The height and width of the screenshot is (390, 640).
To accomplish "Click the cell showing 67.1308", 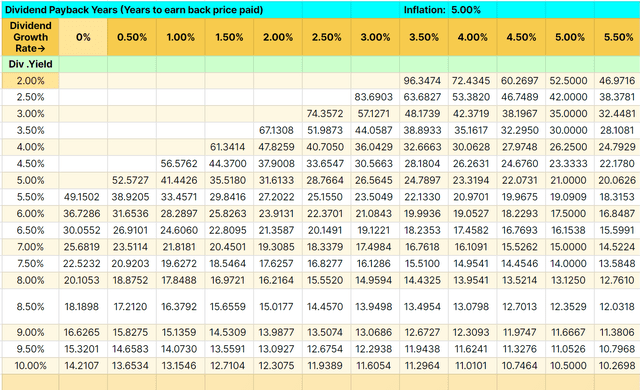I will [278, 131].
